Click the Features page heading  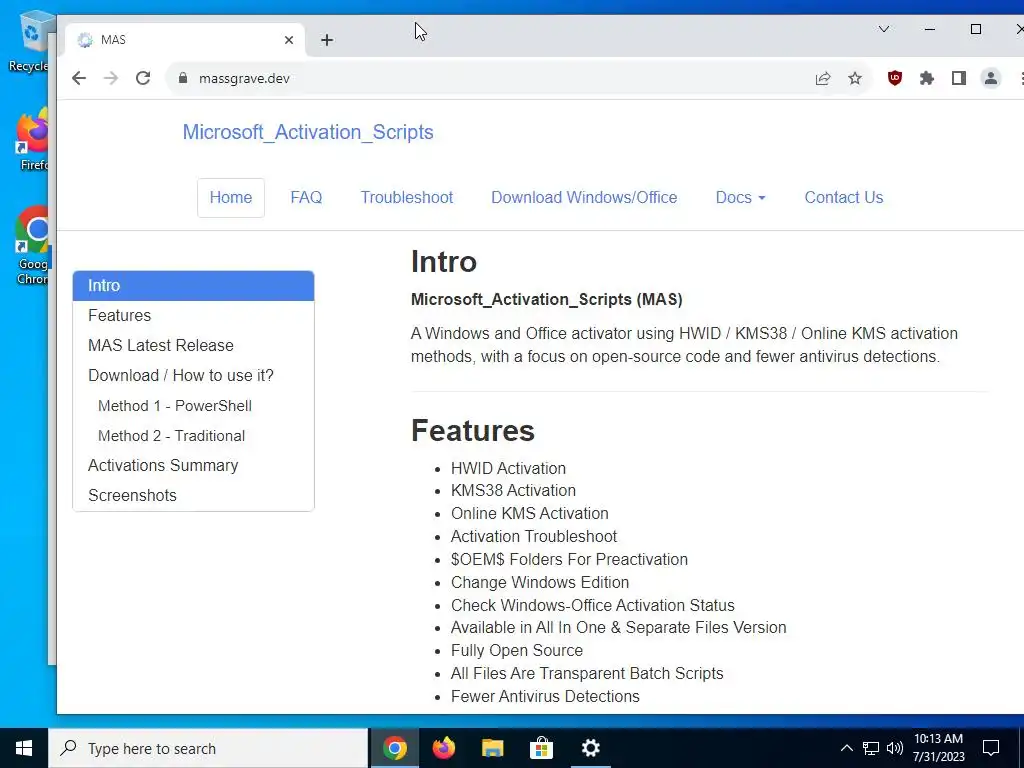coord(473,430)
